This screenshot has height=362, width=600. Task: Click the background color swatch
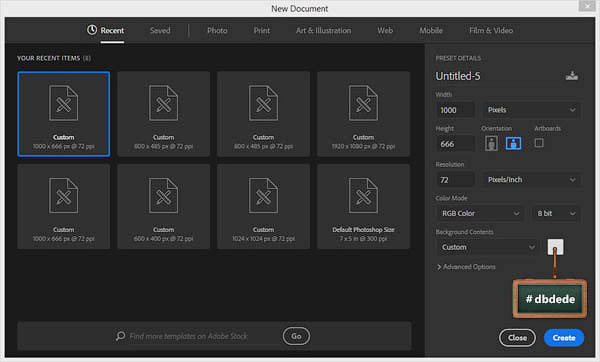[555, 247]
